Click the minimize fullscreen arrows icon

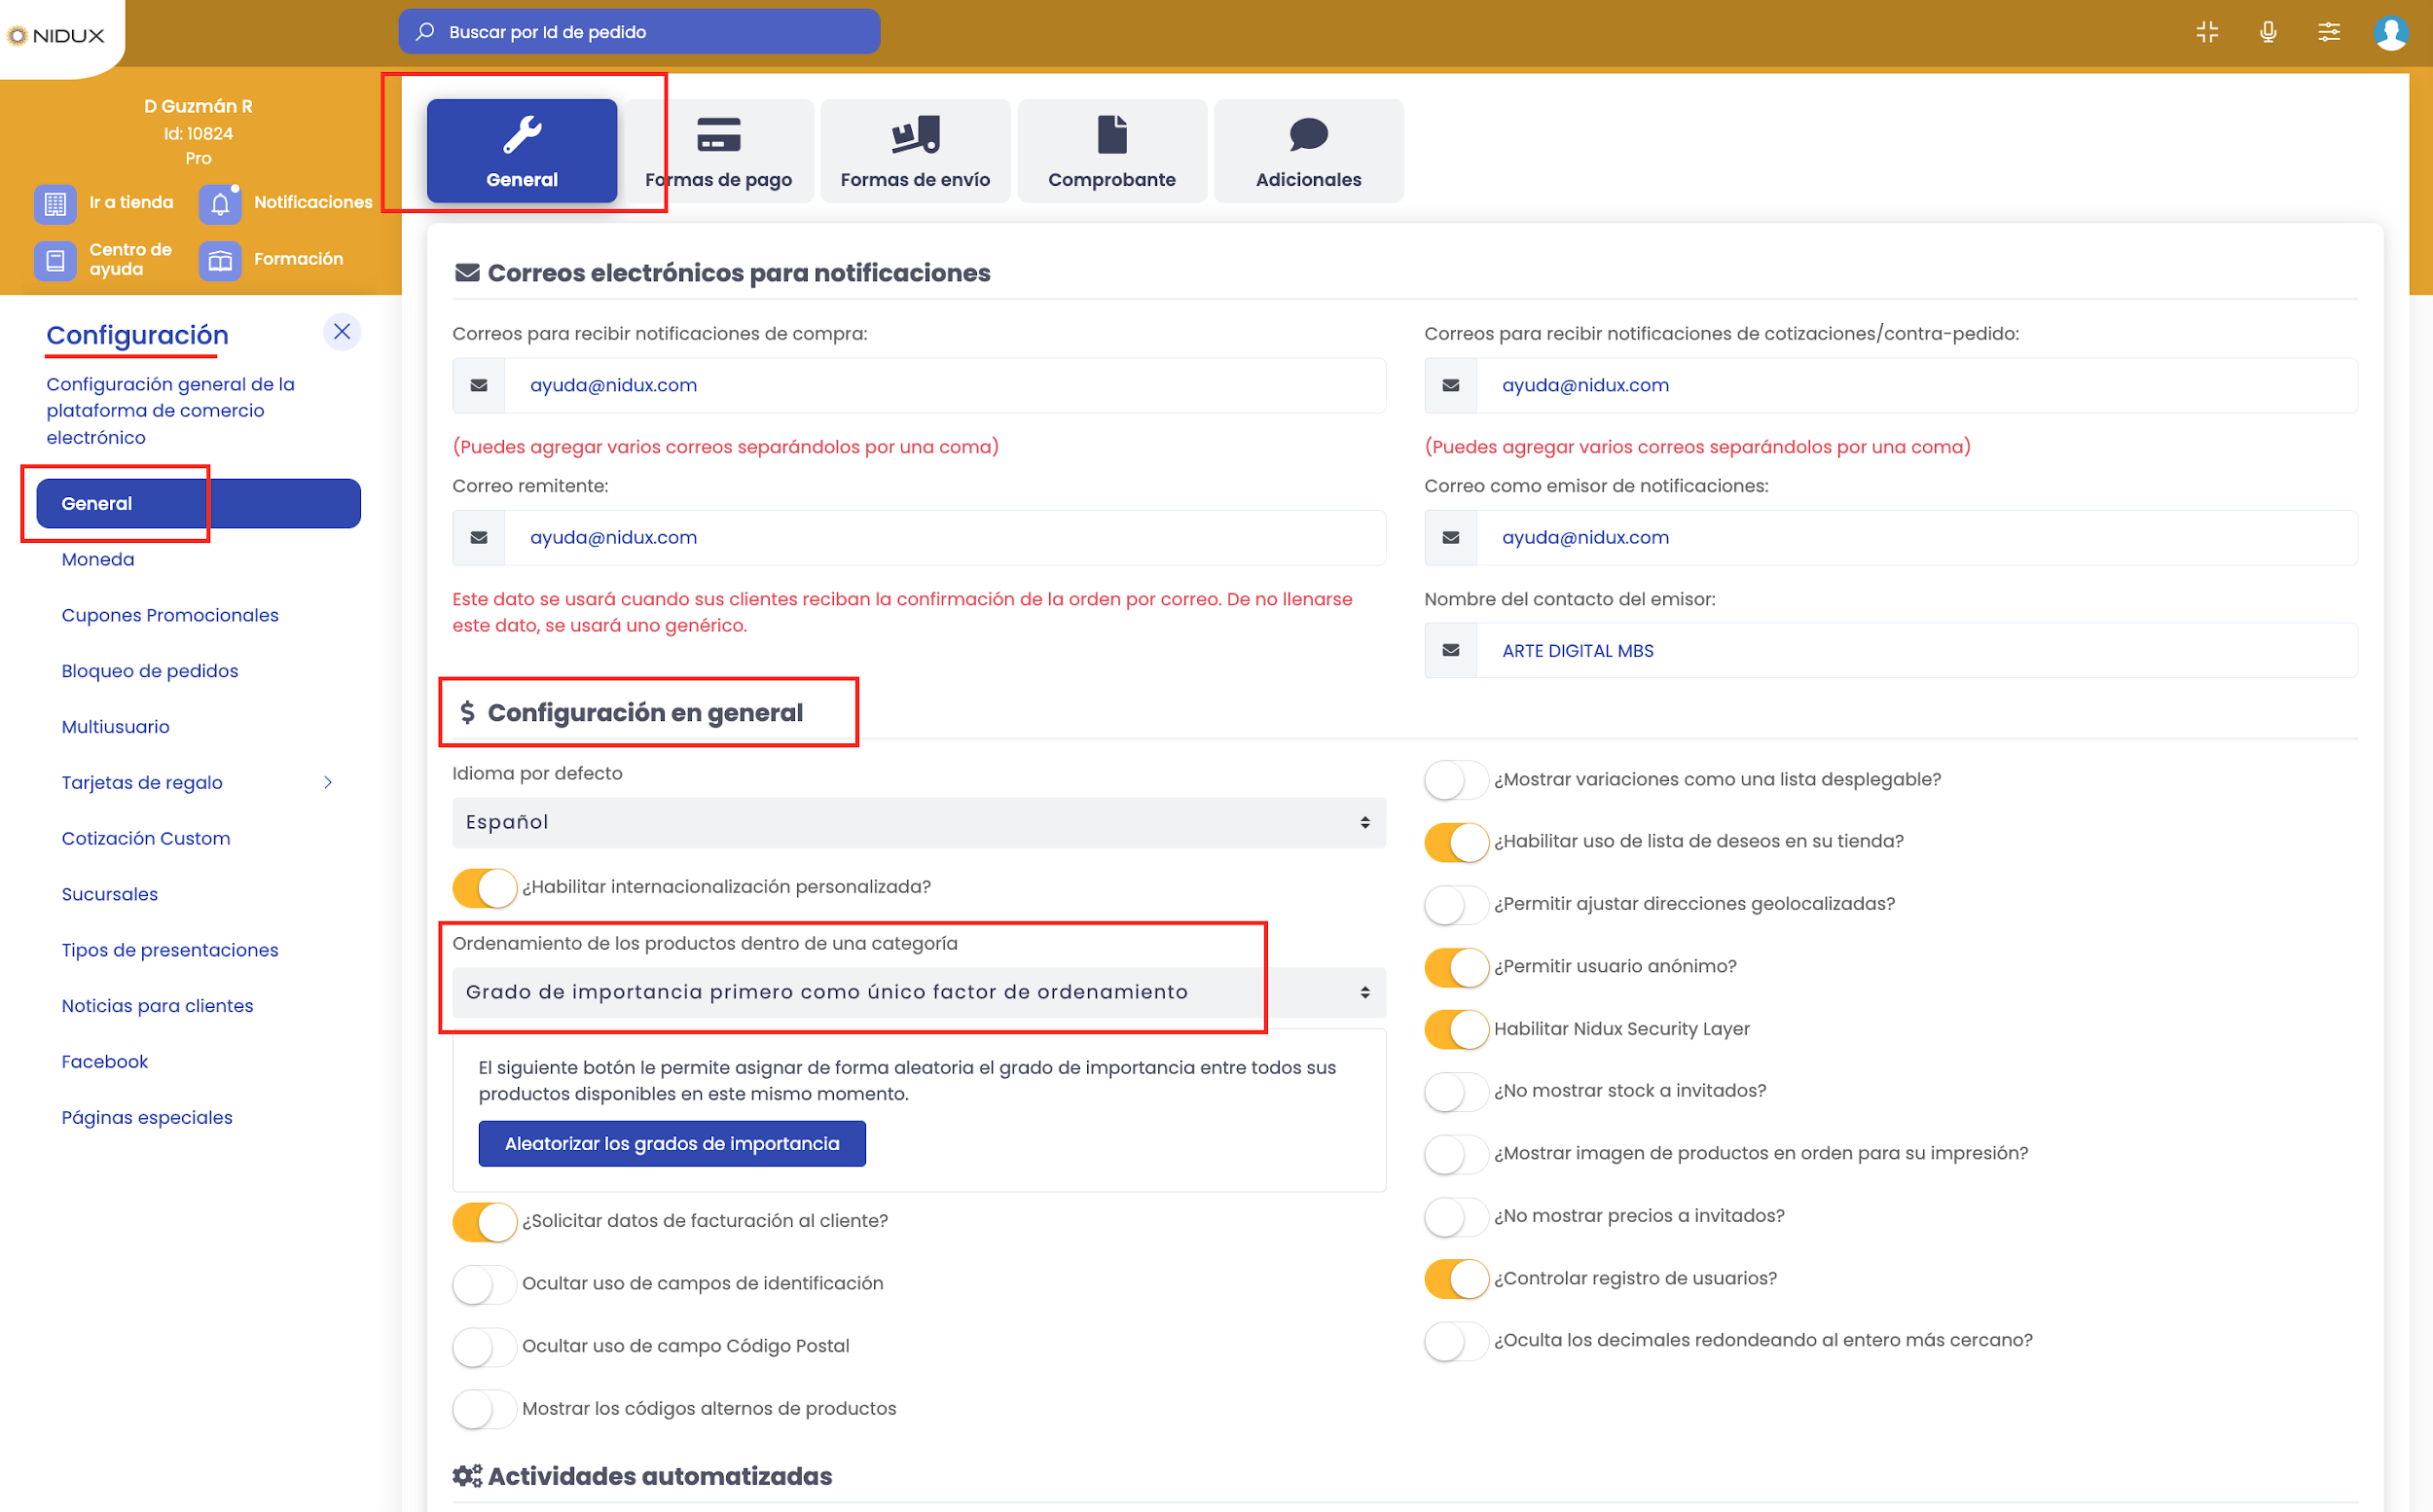click(x=2207, y=32)
